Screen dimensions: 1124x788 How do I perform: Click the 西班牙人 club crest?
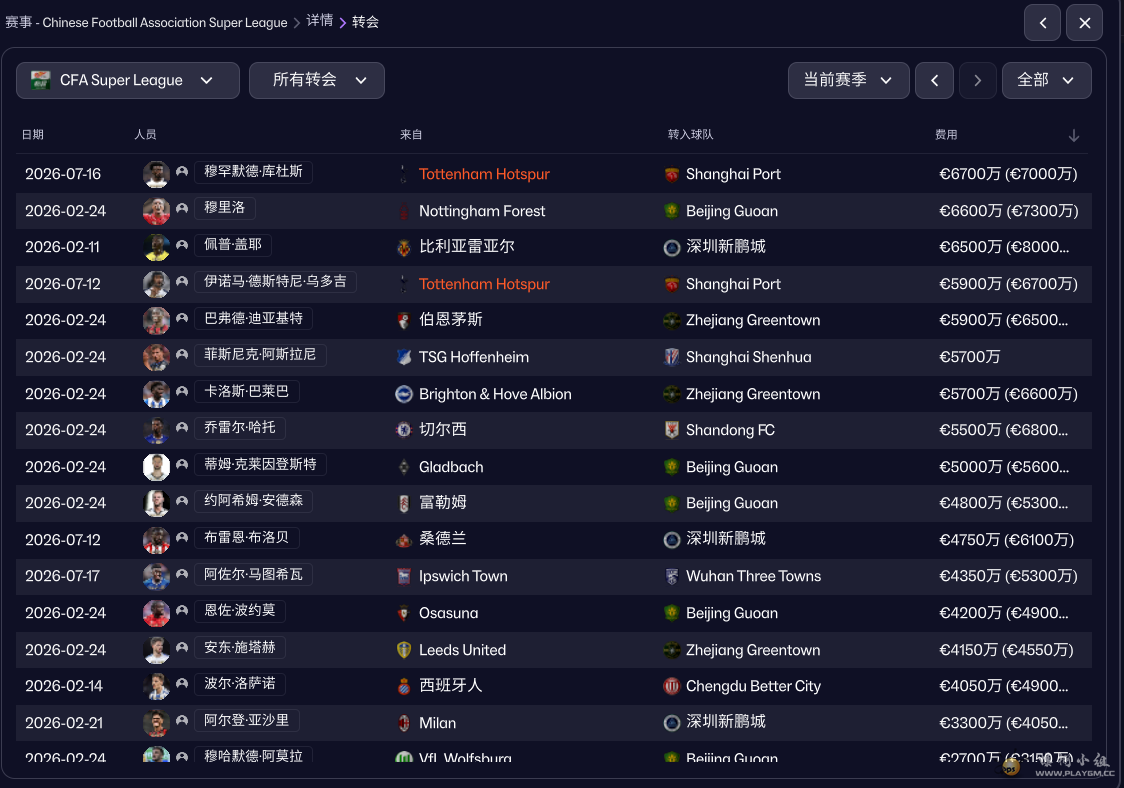(x=404, y=686)
